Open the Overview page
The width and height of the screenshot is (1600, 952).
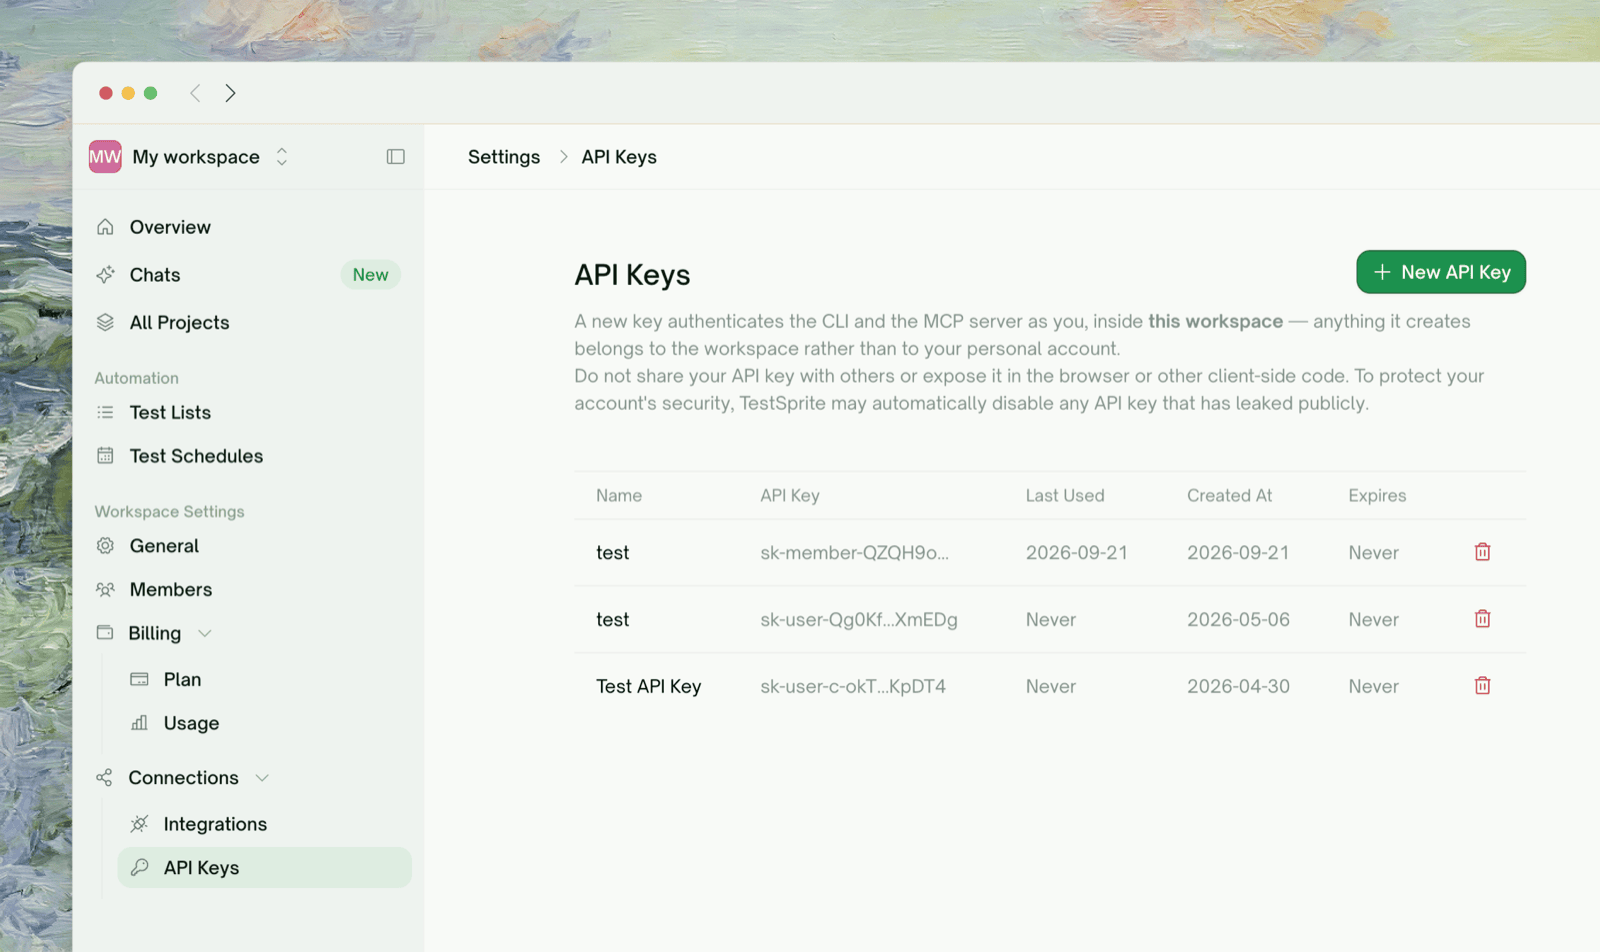tap(170, 227)
